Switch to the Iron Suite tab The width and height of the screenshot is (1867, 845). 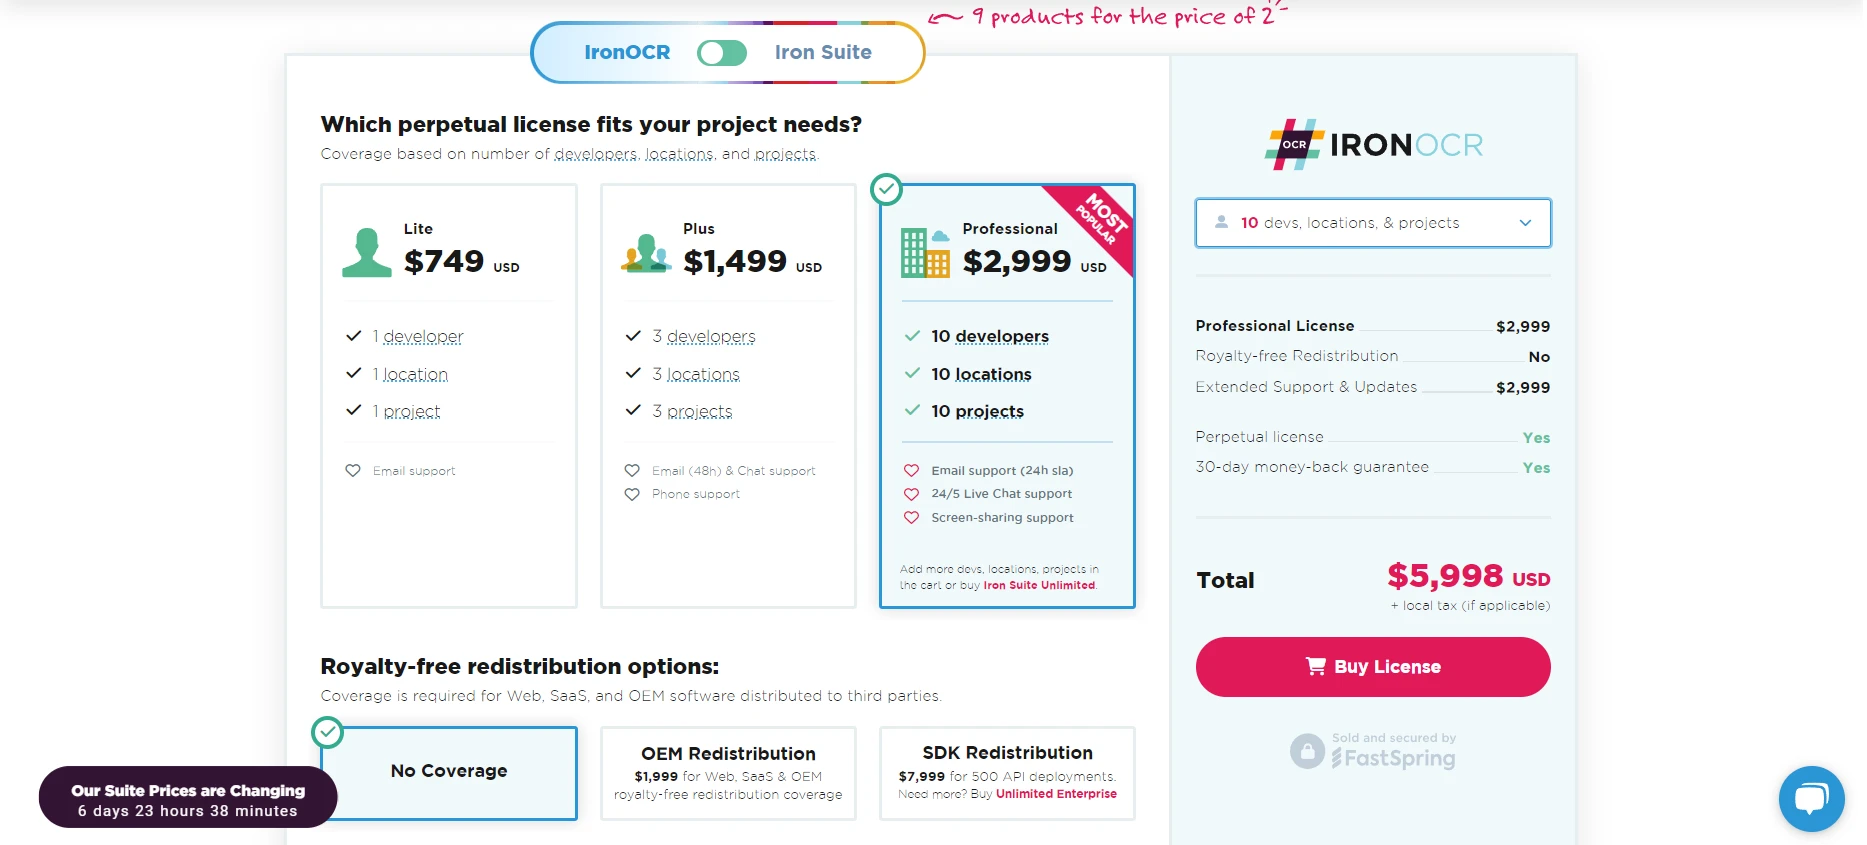click(x=823, y=53)
